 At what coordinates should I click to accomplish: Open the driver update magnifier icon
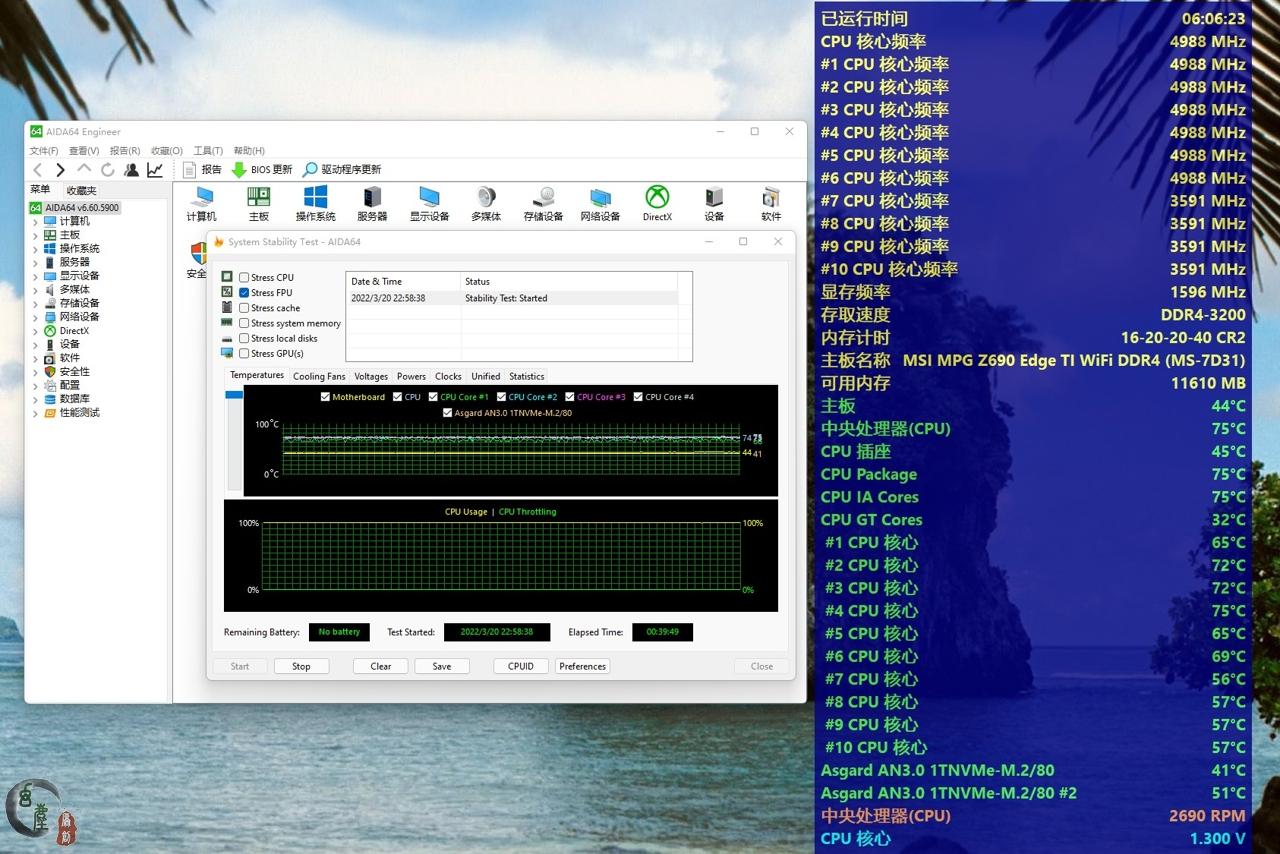[310, 170]
